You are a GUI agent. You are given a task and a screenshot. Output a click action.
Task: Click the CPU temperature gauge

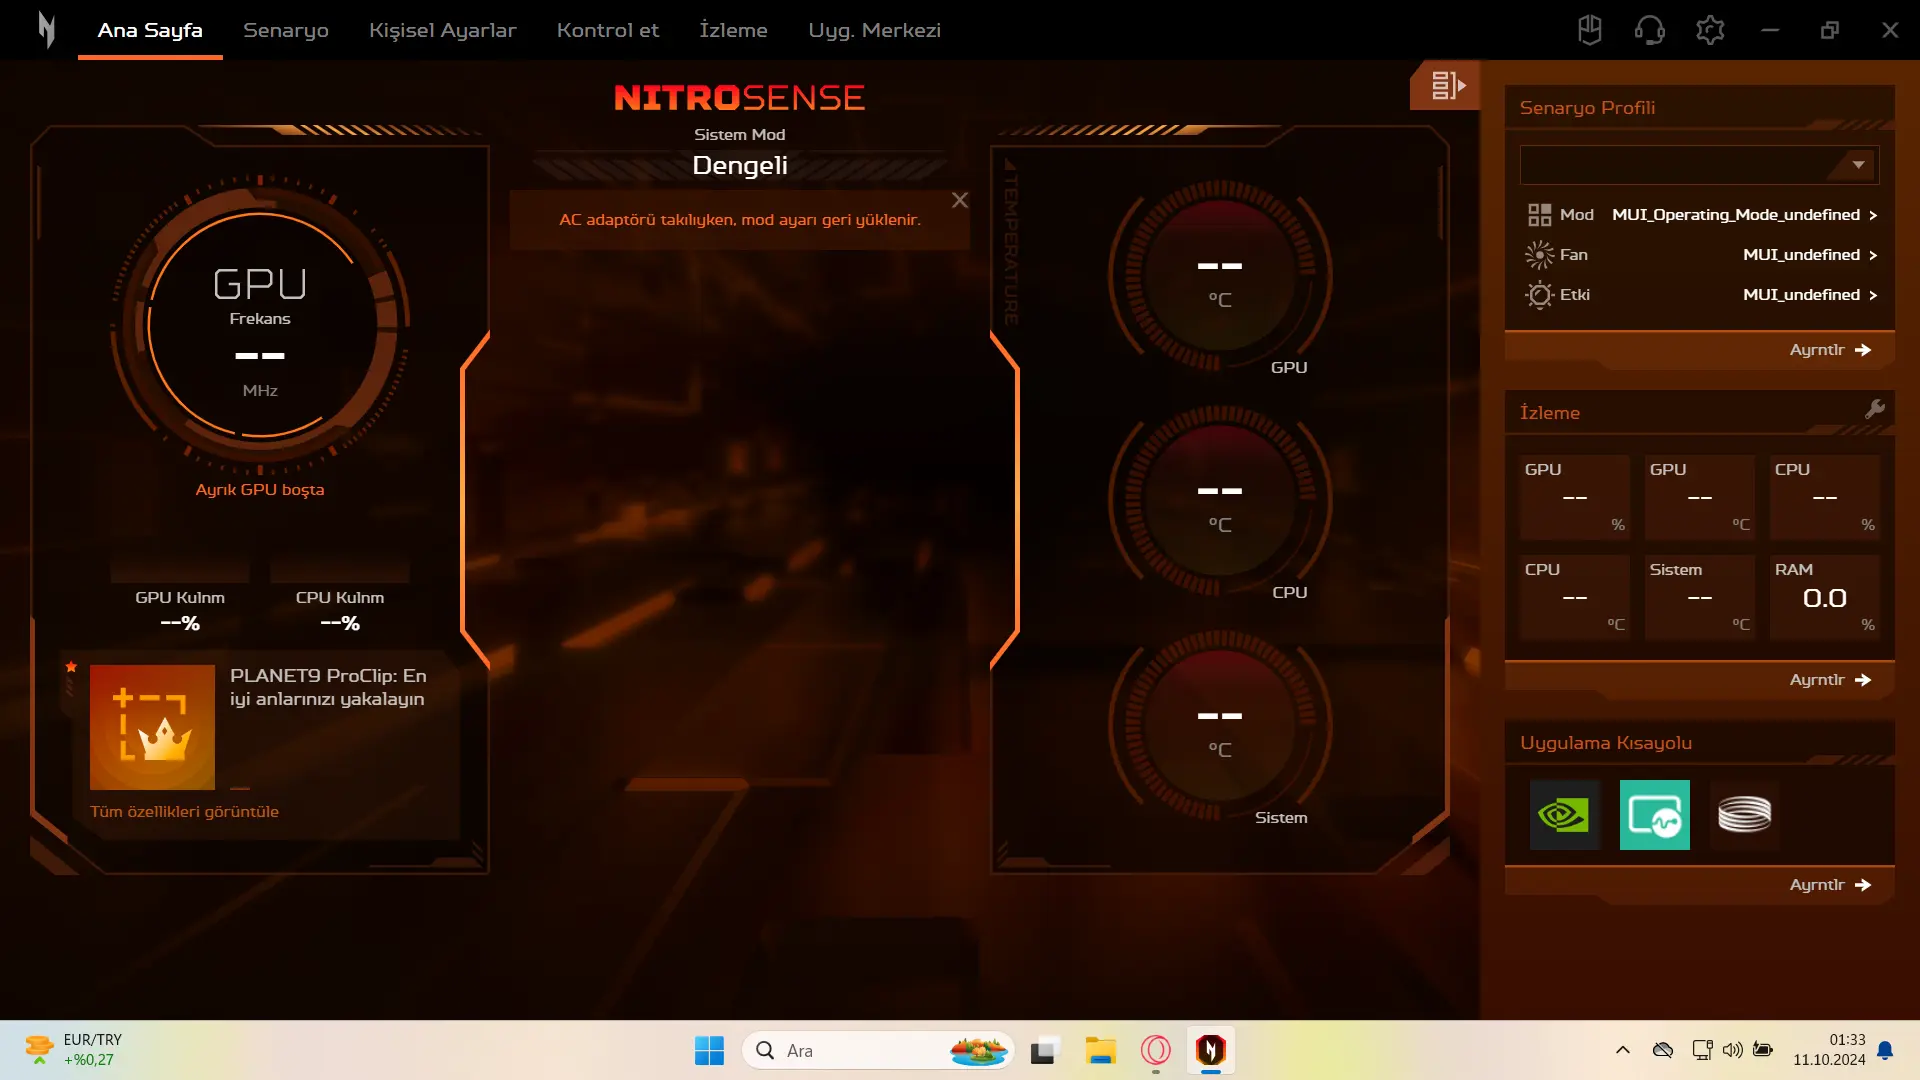pyautogui.click(x=1220, y=500)
